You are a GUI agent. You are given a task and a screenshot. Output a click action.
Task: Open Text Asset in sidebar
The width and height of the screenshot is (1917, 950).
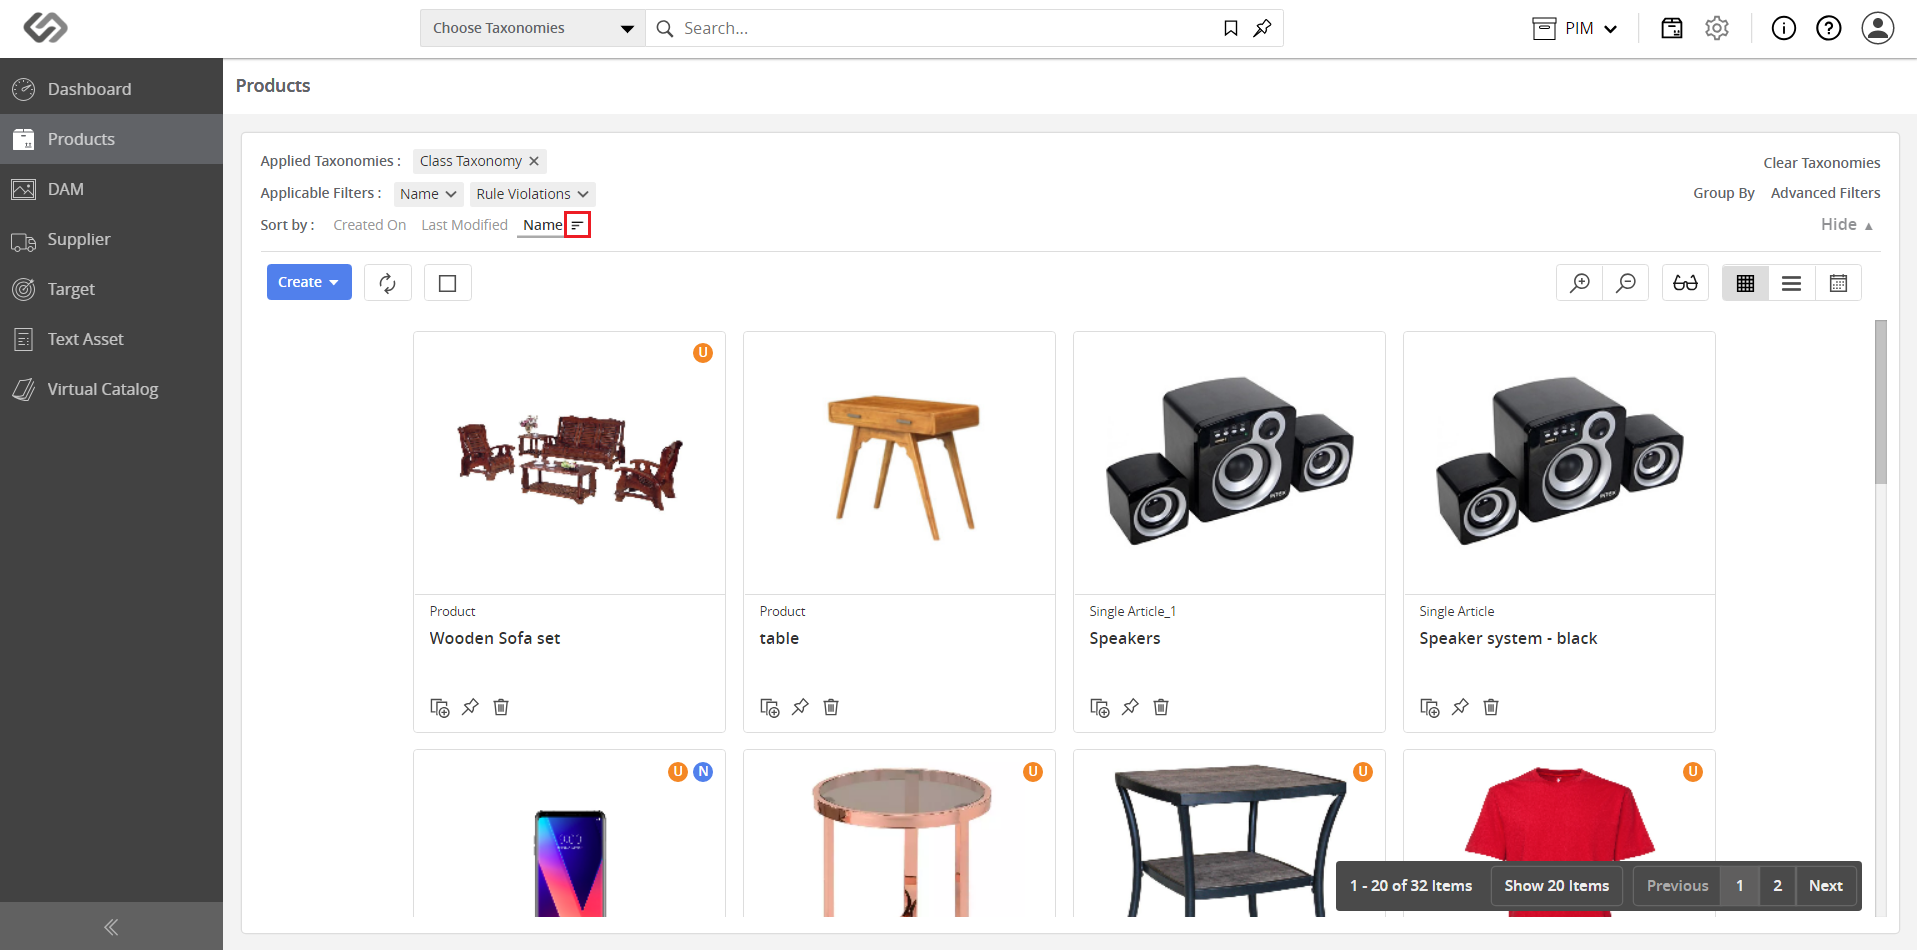click(111, 339)
